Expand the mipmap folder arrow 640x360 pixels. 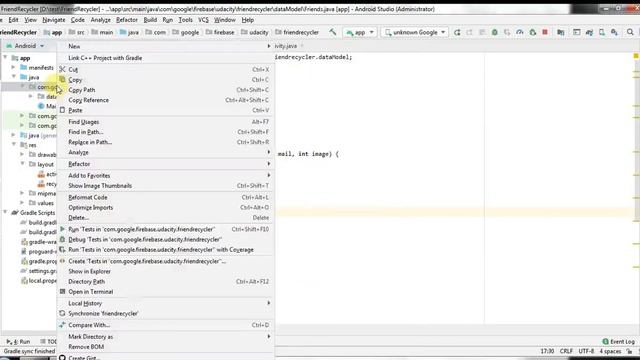pos(22,193)
